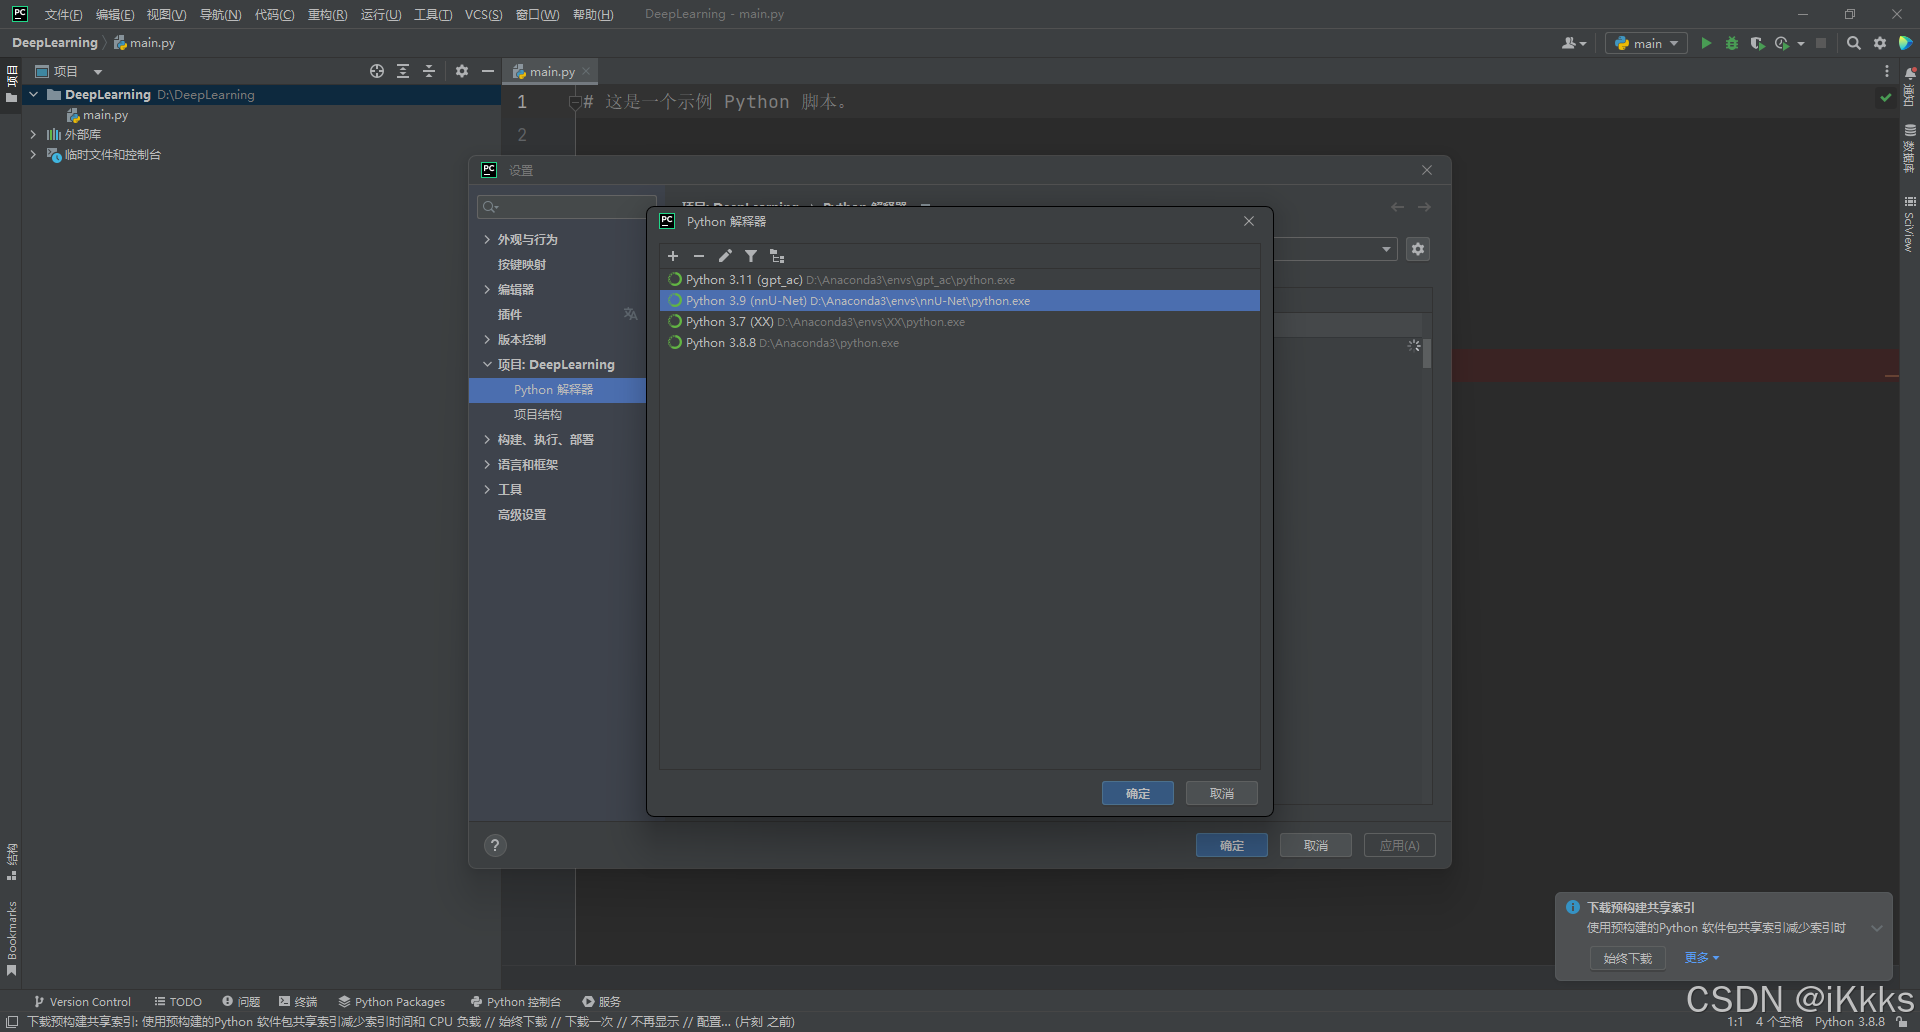Open 运行(U) menu
This screenshot has height=1032, width=1920.
381,15
